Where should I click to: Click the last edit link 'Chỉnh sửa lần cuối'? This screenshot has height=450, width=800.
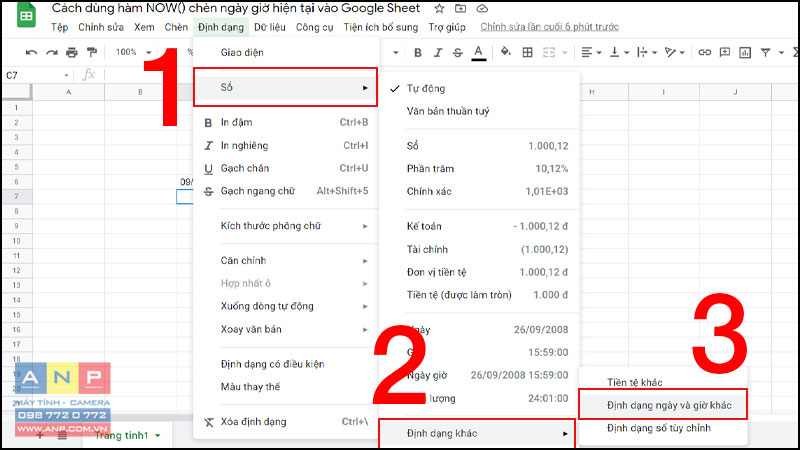pyautogui.click(x=549, y=27)
